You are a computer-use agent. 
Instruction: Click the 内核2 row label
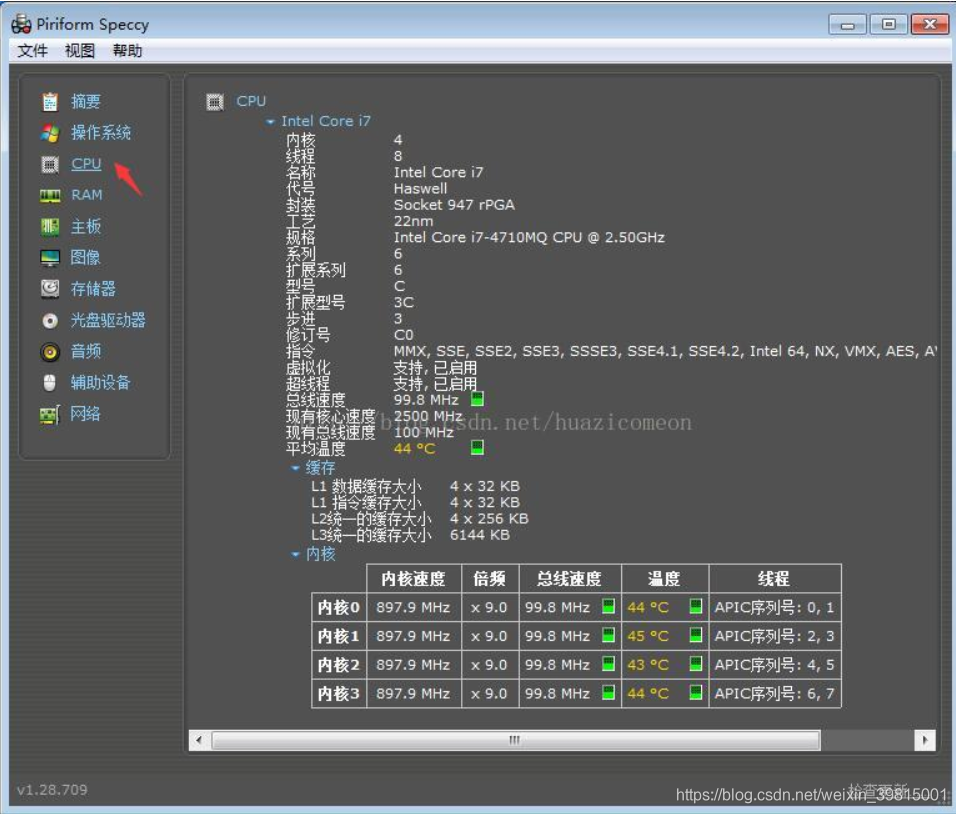(338, 665)
